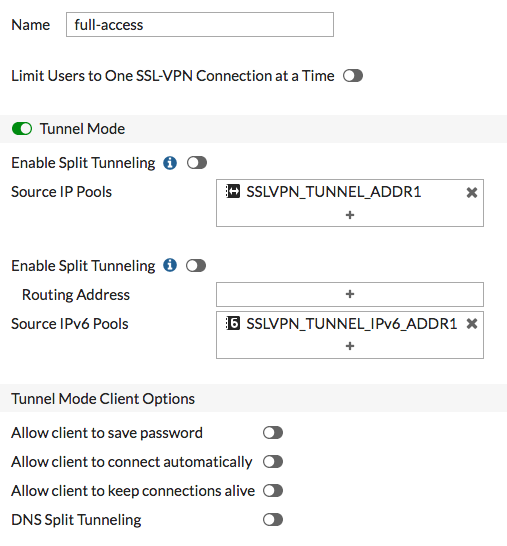Enable Allow client to save password
Viewport: 507px width, 546px height.
(x=273, y=433)
